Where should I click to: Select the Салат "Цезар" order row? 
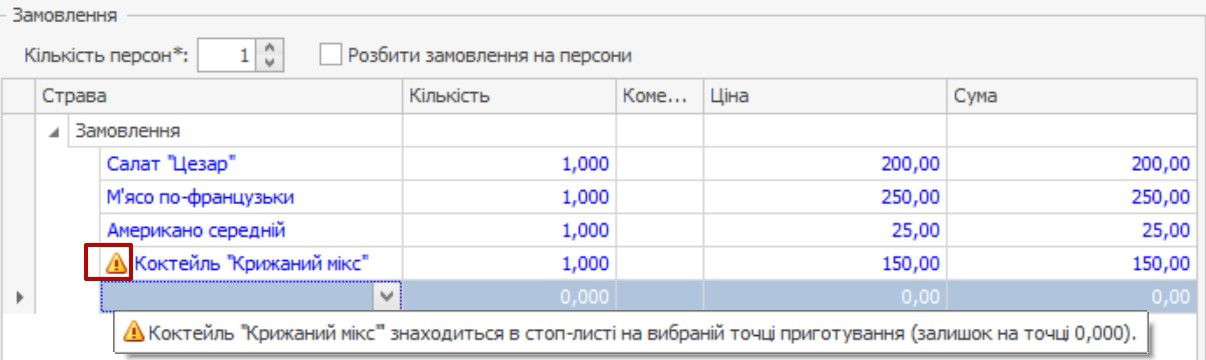click(x=648, y=164)
